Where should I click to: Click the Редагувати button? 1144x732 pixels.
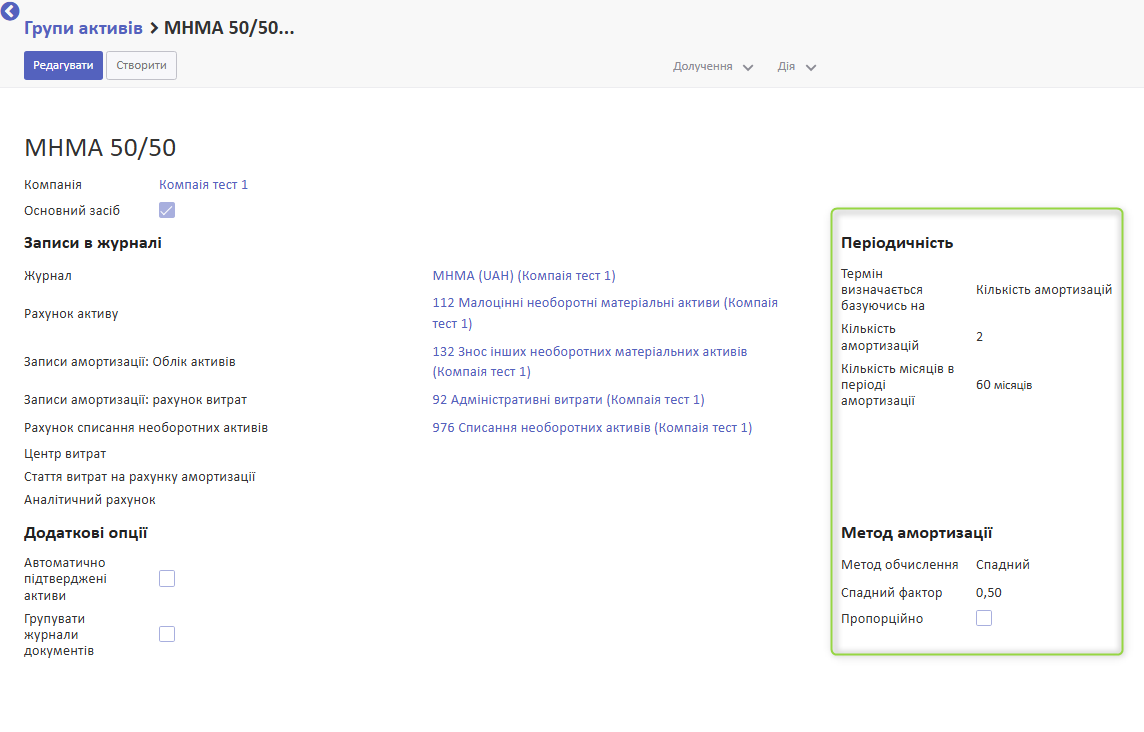point(63,66)
